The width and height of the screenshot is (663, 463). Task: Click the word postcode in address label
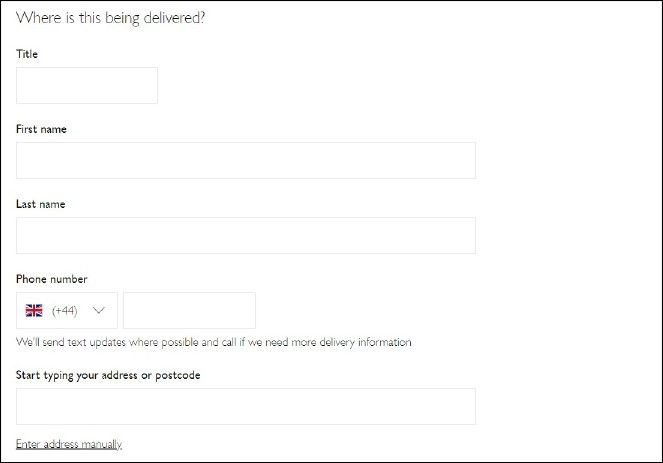tap(178, 376)
